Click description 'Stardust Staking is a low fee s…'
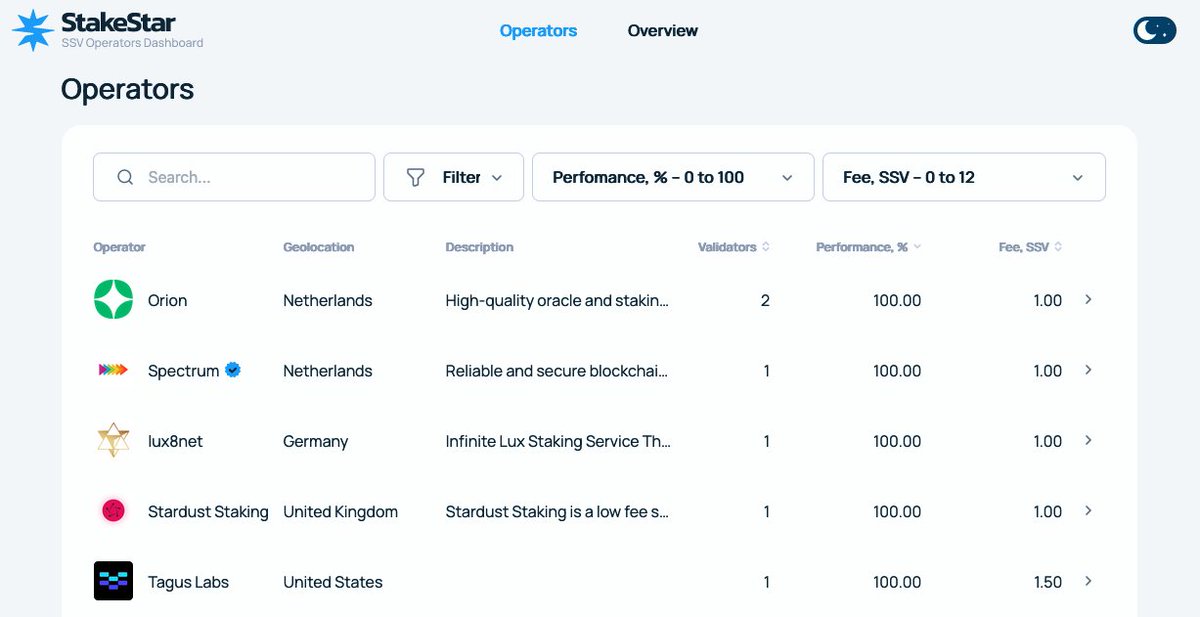The width and height of the screenshot is (1200, 617). [557, 512]
